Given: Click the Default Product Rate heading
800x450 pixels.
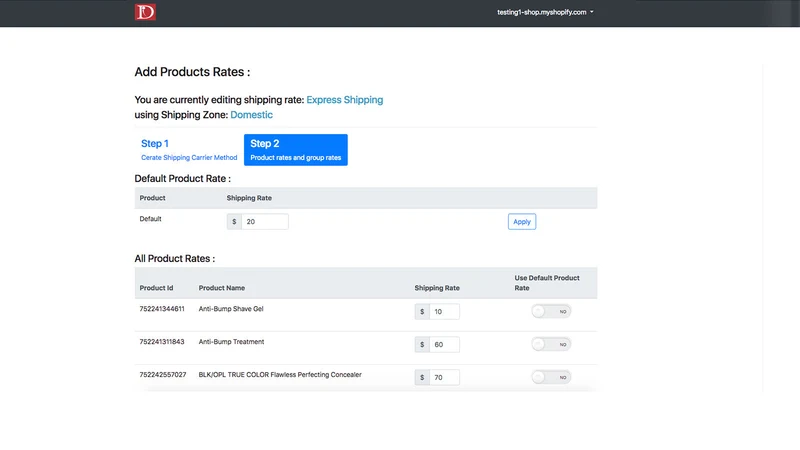Looking at the screenshot, I should 182,179.
